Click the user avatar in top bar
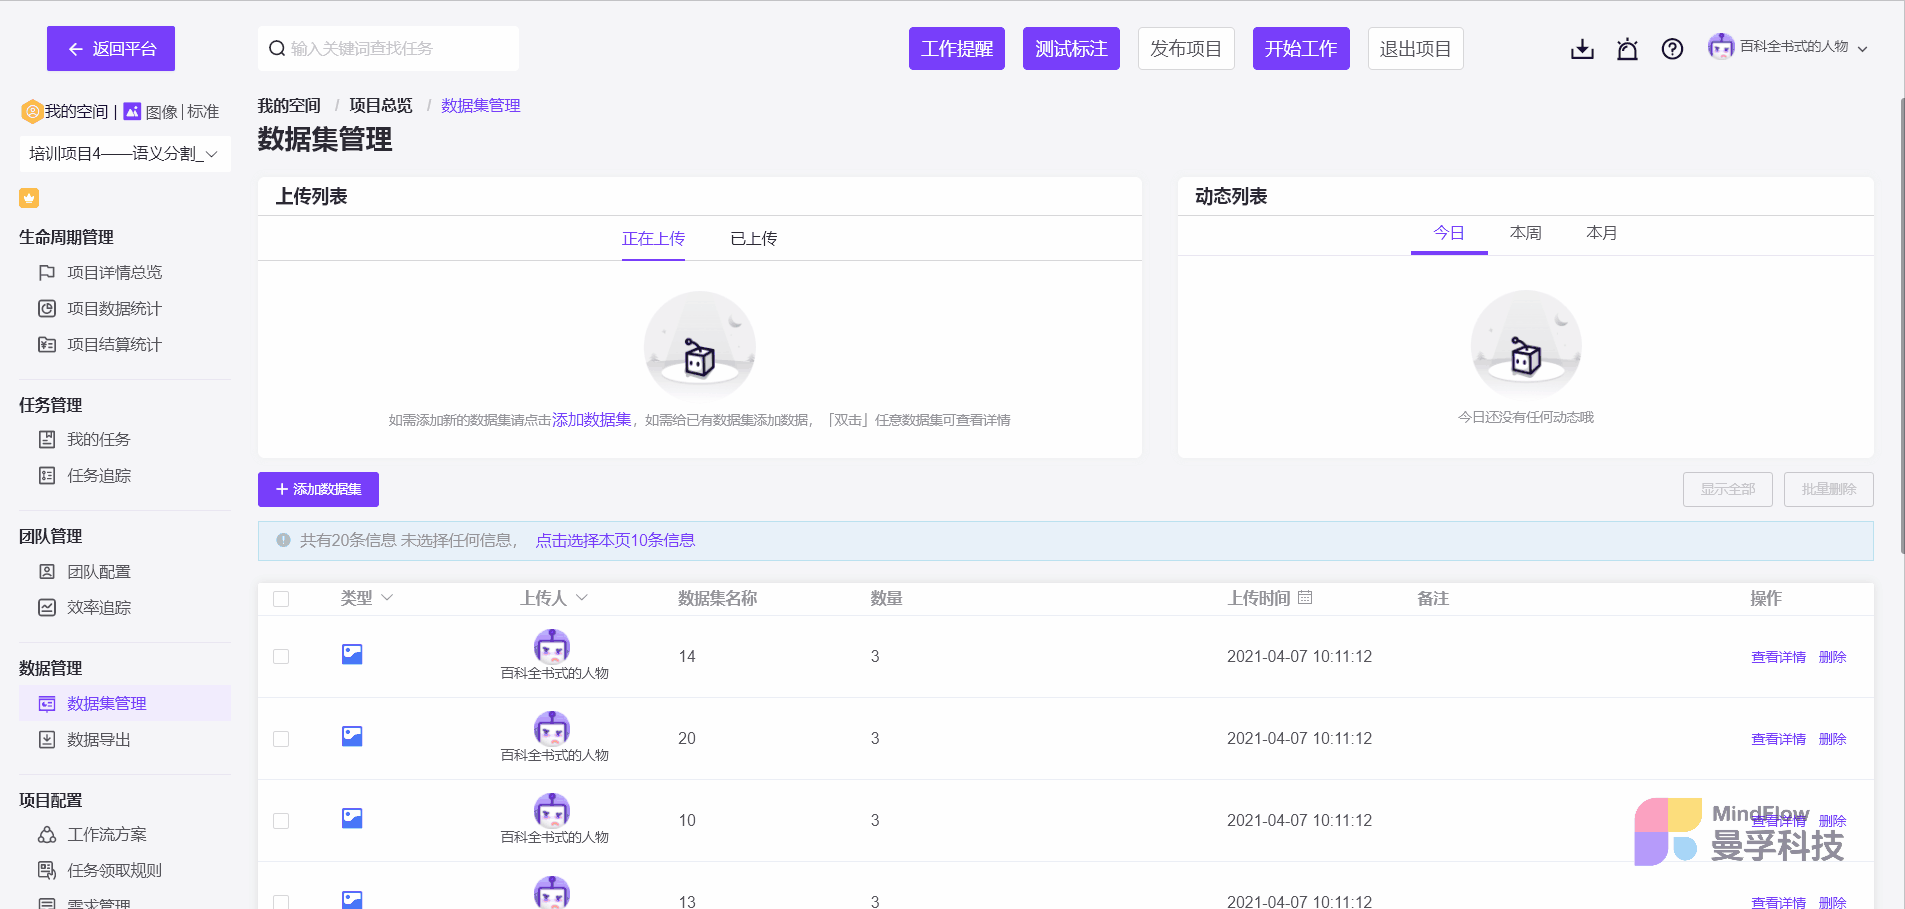 tap(1721, 46)
